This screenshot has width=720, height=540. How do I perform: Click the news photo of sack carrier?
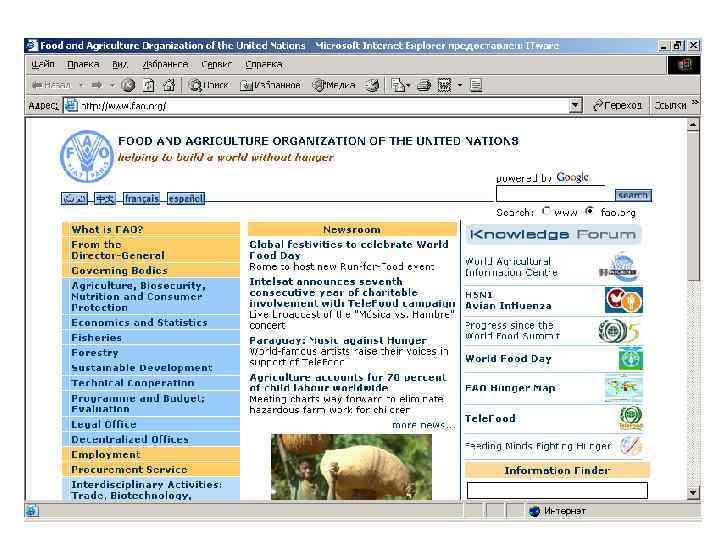[x=351, y=467]
